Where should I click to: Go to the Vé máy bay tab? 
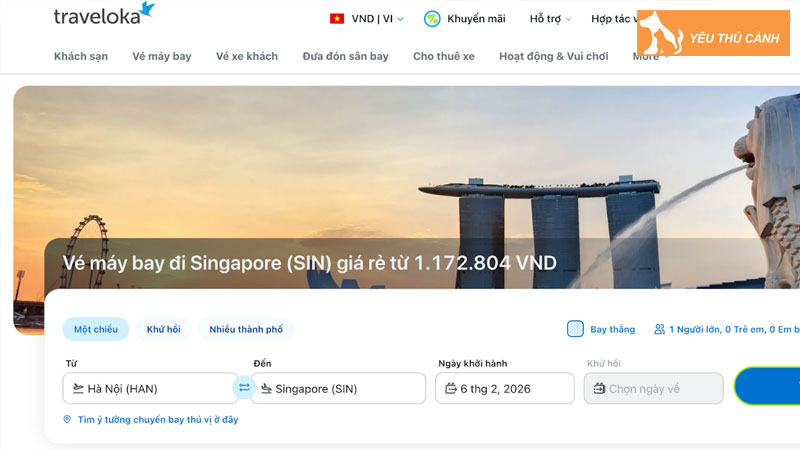162,56
